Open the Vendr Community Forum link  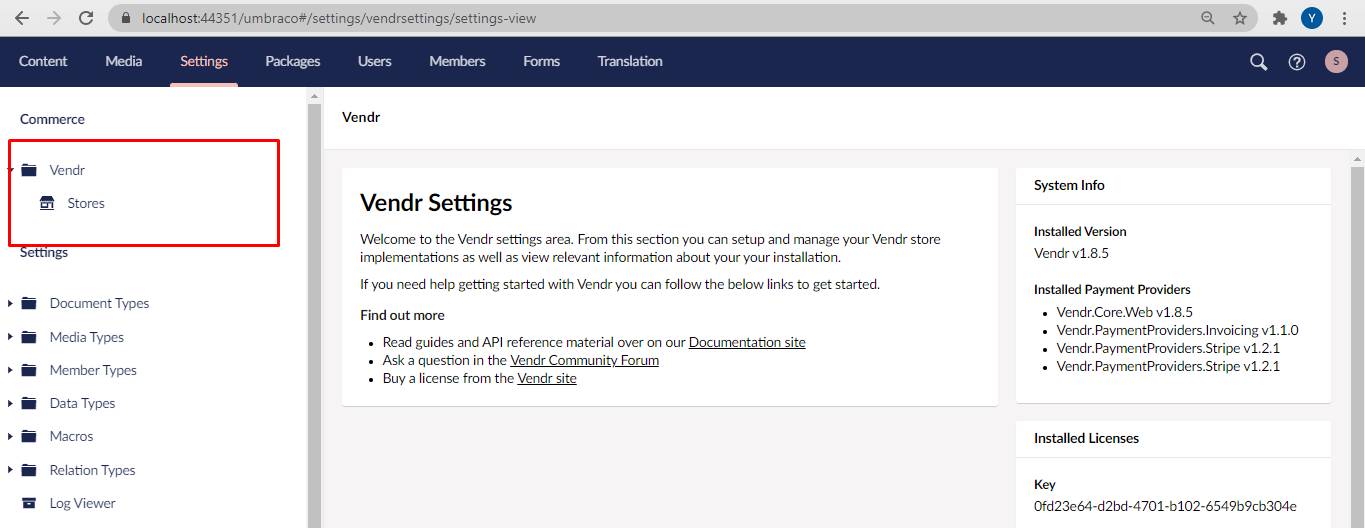(x=584, y=360)
